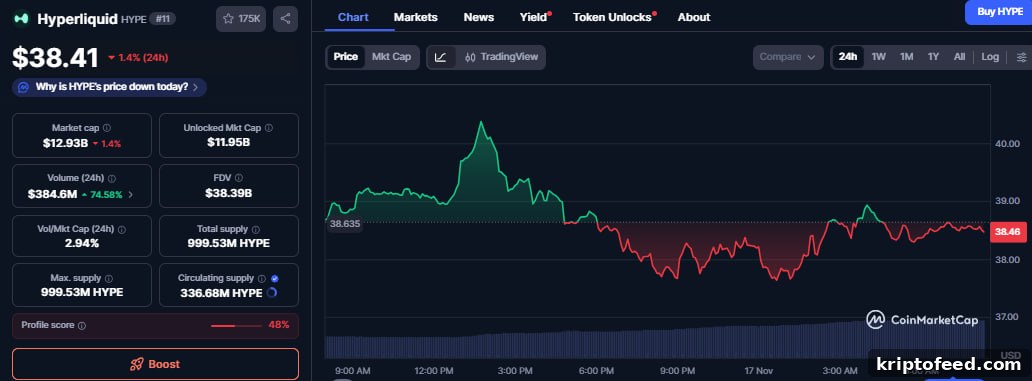The image size is (1032, 381).
Task: Open the About tab
Action: tap(694, 18)
